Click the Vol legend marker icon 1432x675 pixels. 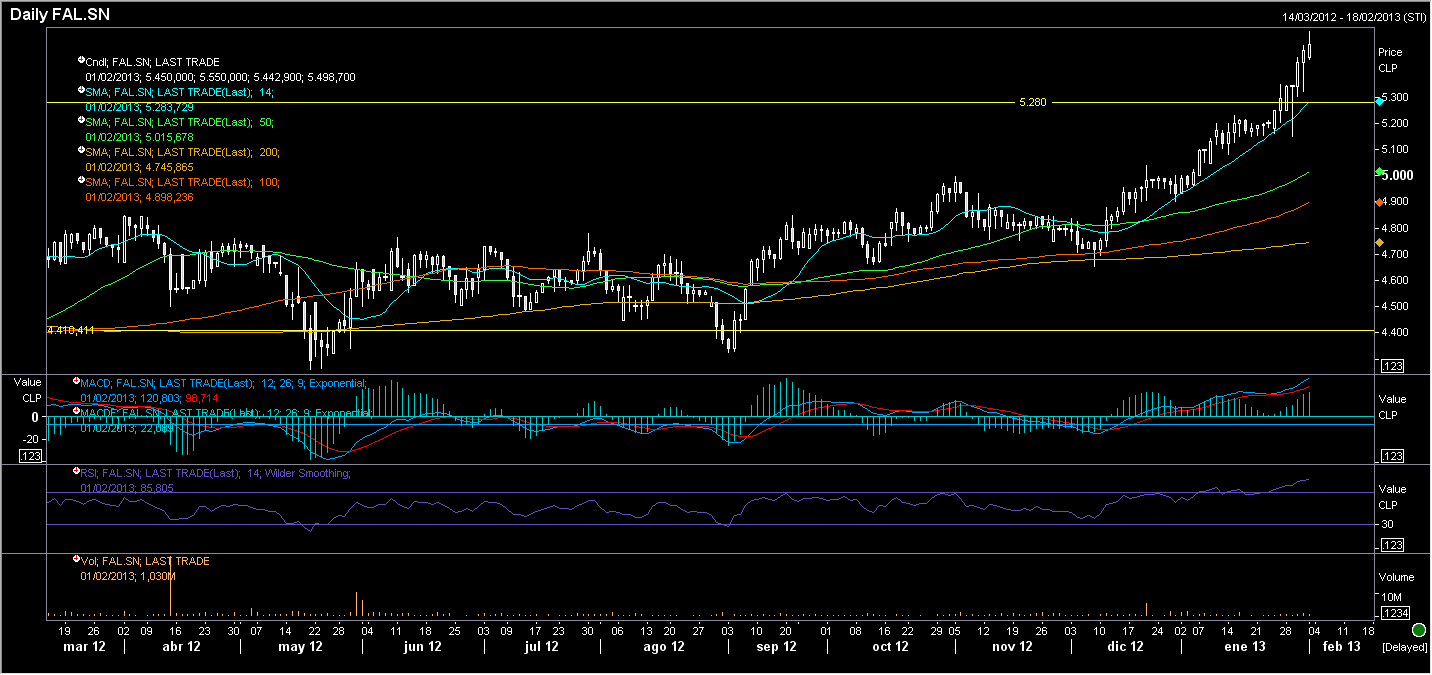click(x=75, y=559)
